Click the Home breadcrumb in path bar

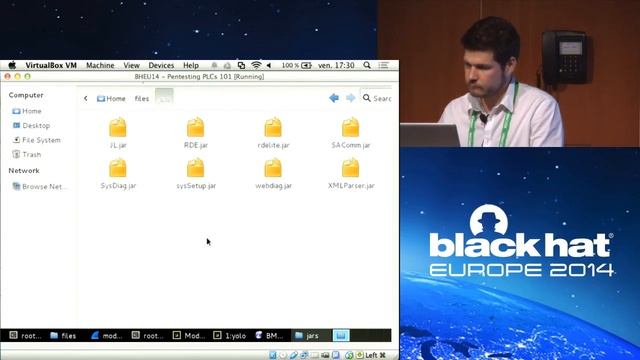point(111,98)
